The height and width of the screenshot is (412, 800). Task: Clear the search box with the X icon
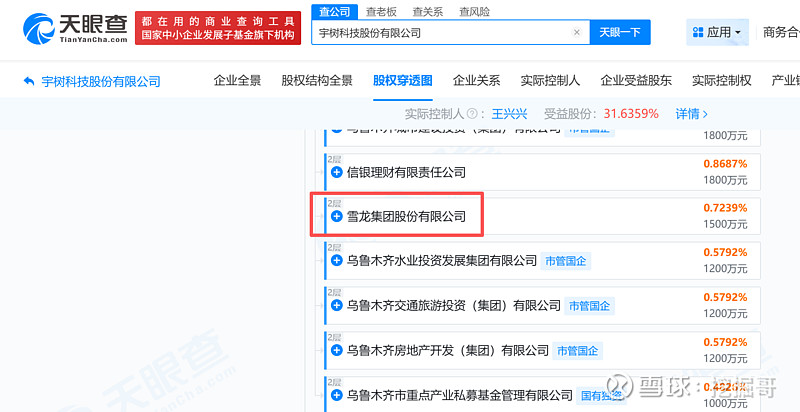coord(577,33)
